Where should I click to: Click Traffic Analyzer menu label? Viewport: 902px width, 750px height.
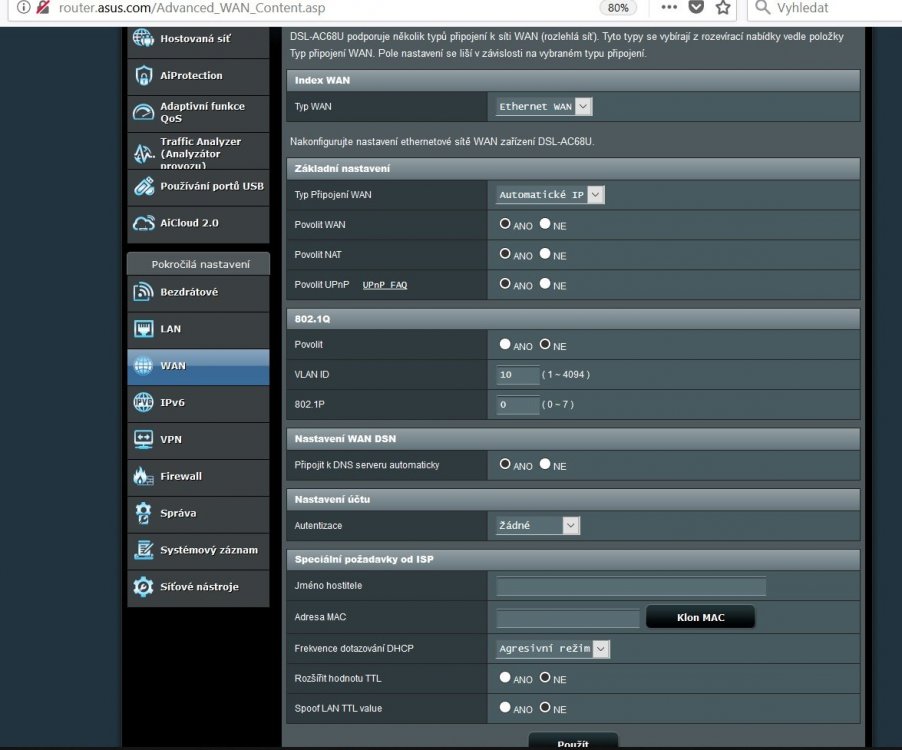200,154
